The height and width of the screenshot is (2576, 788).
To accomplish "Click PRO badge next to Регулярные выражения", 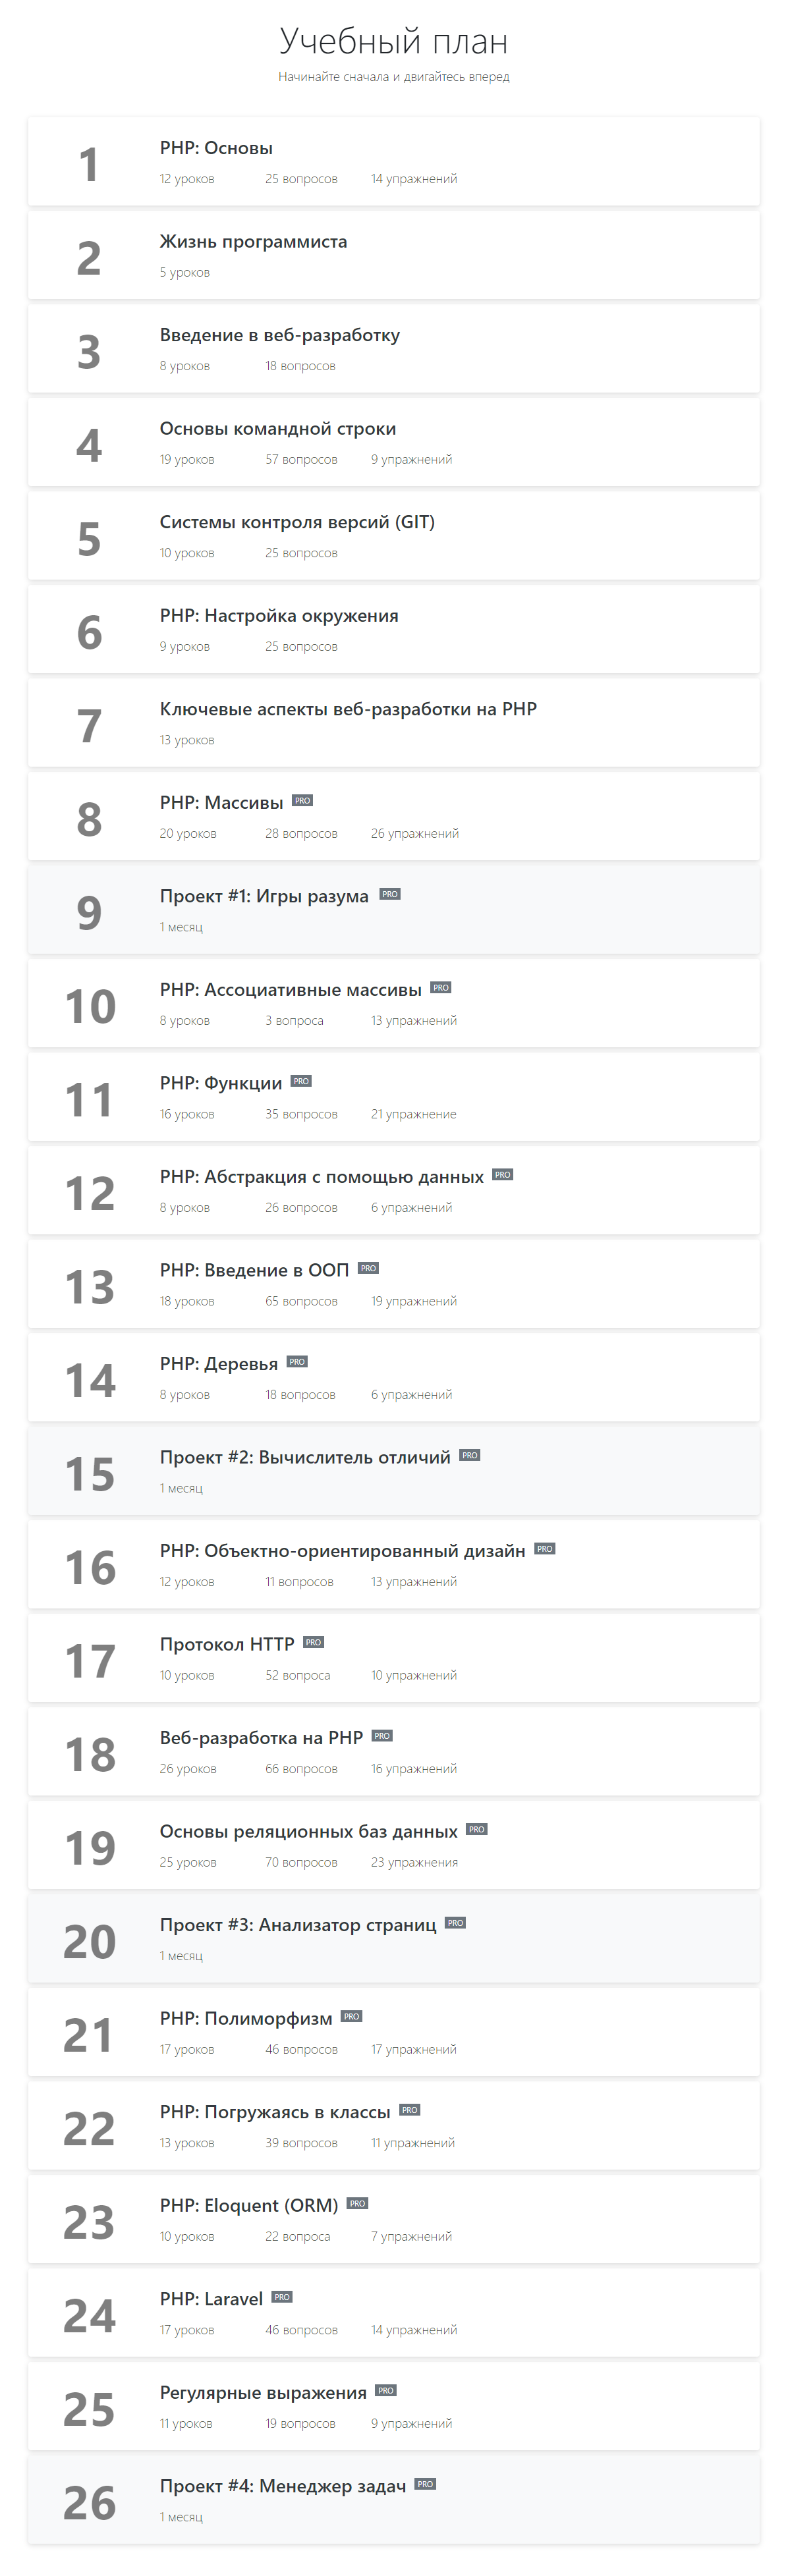I will coord(386,2390).
